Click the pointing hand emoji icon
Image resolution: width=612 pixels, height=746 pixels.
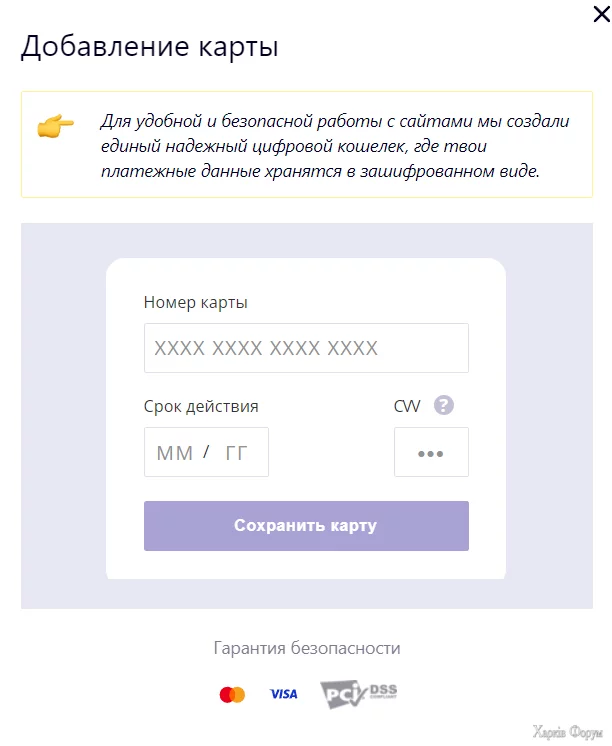click(x=56, y=128)
